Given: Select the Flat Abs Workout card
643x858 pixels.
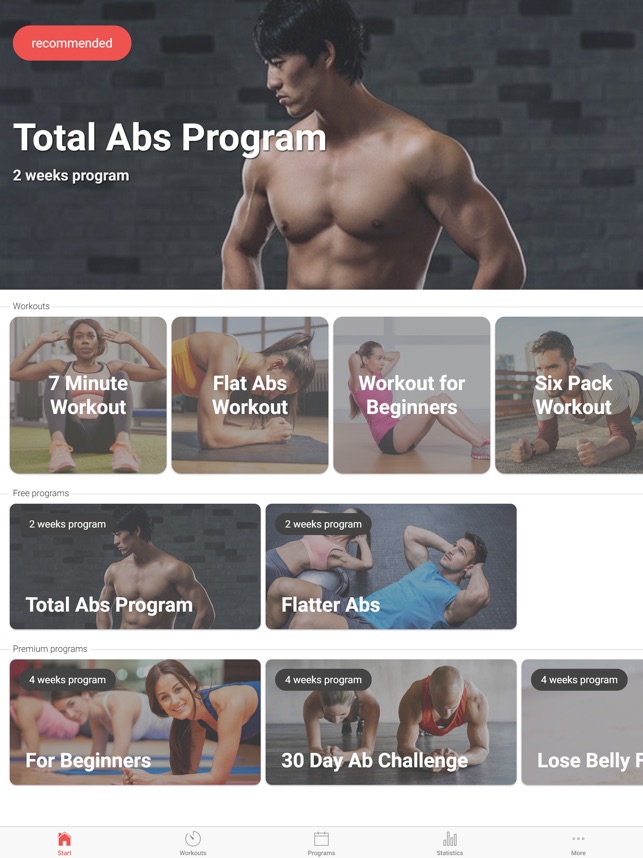Looking at the screenshot, I should pos(250,395).
